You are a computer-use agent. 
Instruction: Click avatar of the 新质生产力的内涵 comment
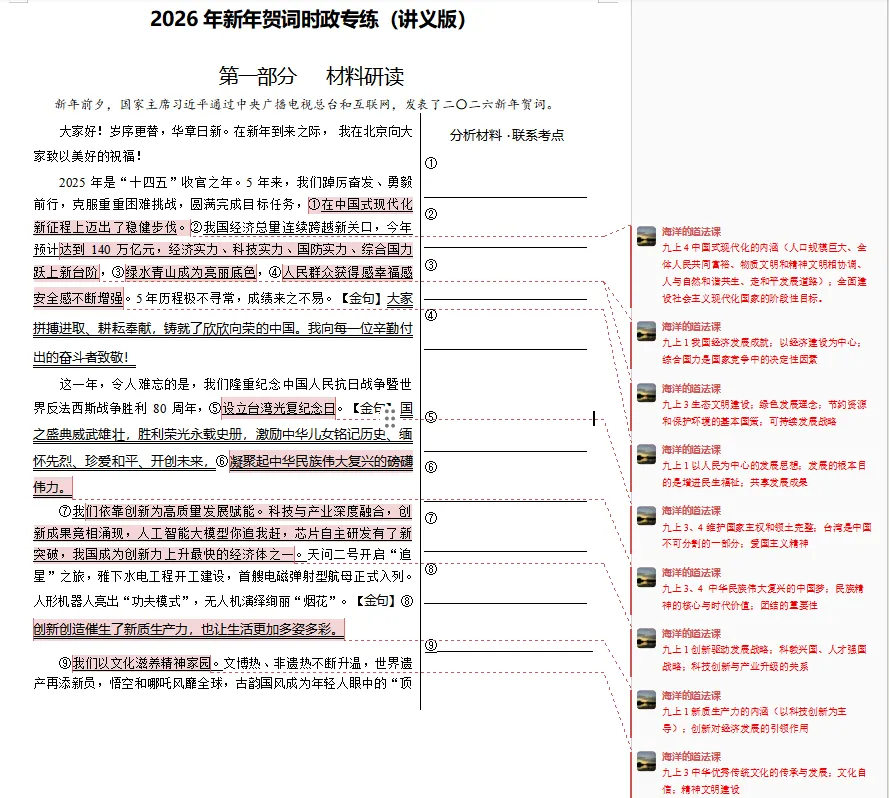click(646, 700)
